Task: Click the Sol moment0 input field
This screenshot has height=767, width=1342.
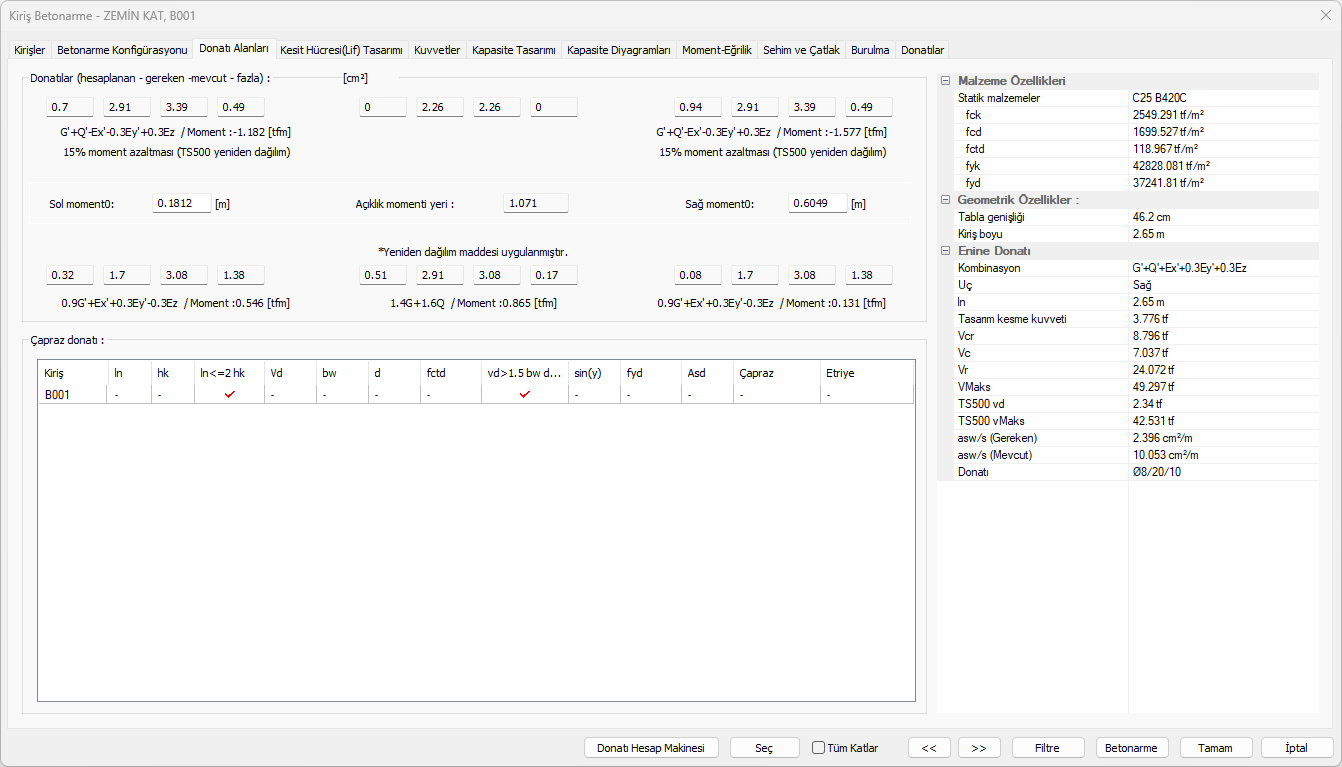Action: [x=182, y=204]
